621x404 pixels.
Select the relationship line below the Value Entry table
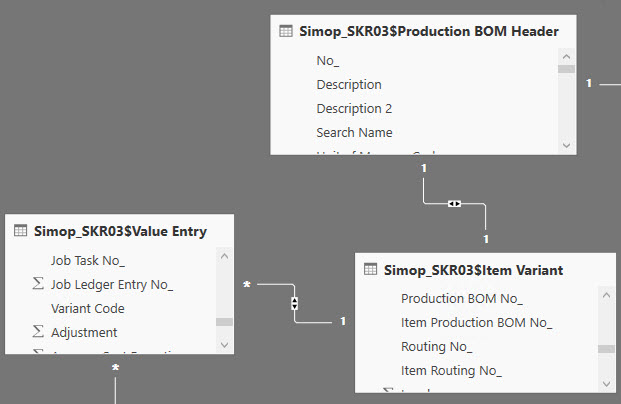[x=115, y=391]
